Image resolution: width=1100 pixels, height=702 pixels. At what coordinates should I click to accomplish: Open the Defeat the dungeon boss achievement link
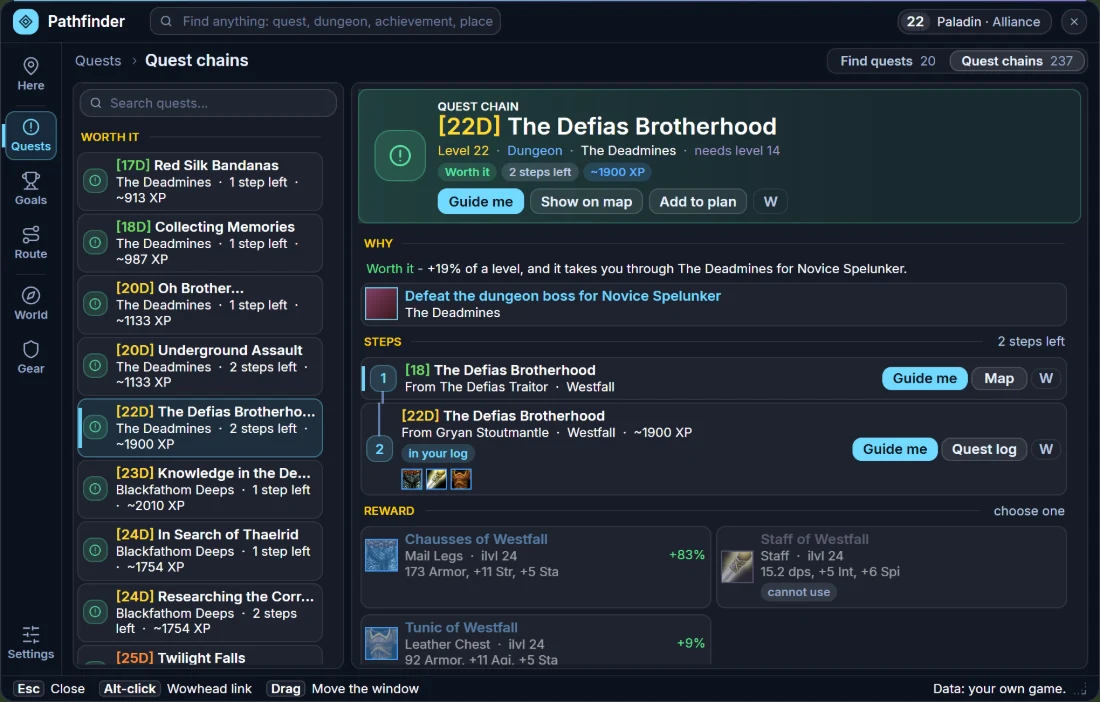click(563, 296)
